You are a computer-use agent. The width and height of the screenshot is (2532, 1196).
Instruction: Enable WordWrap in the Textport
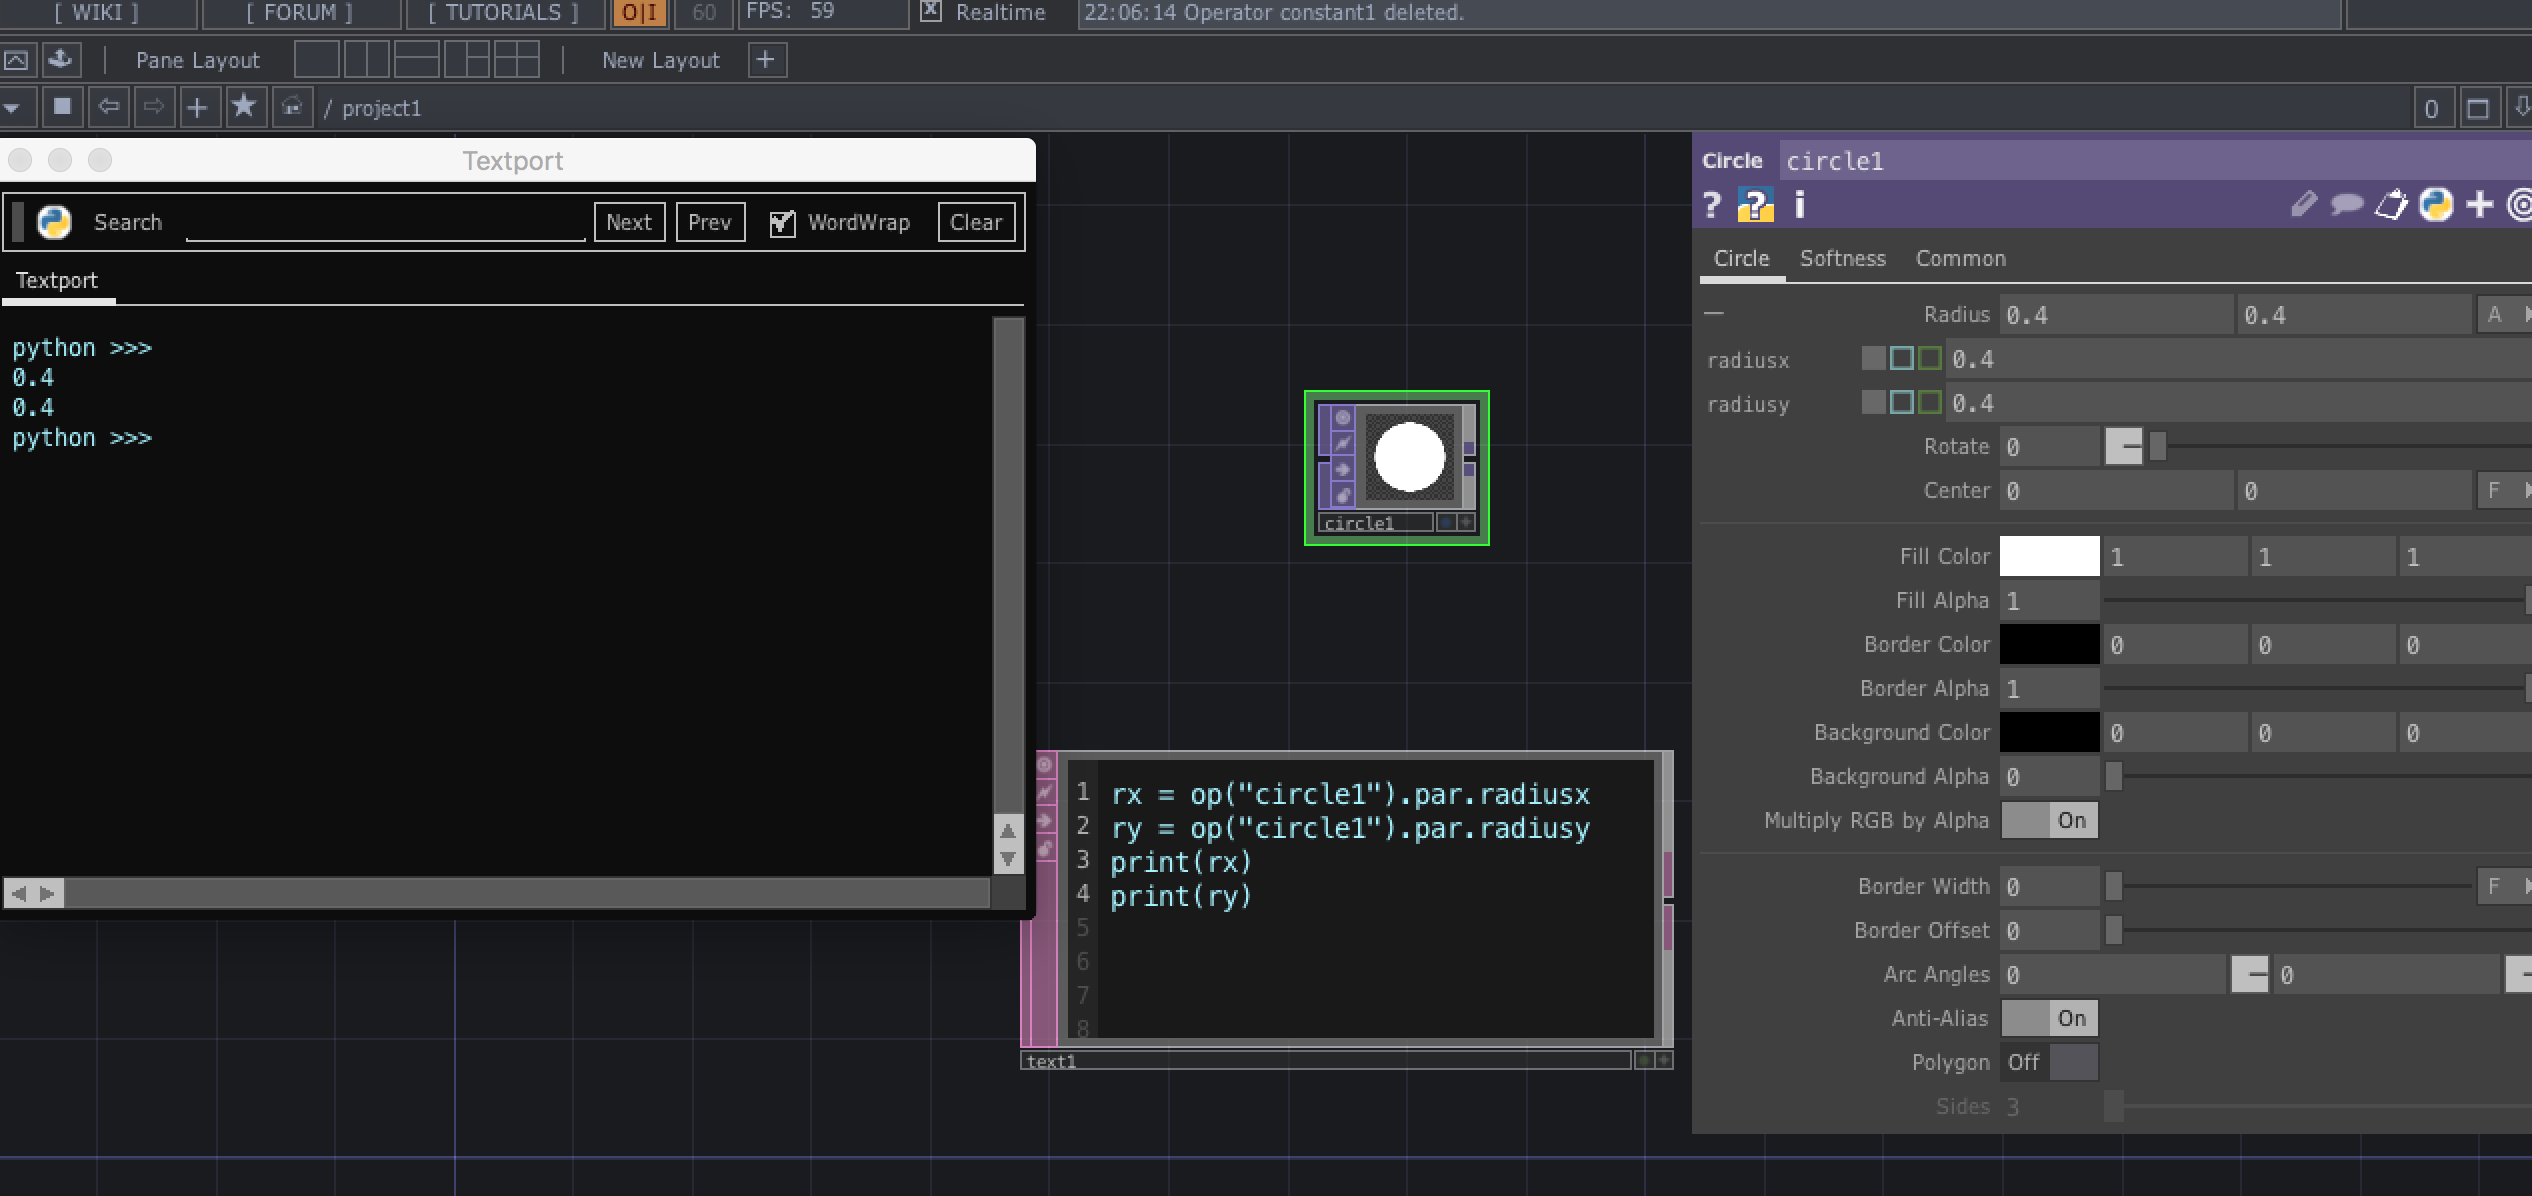click(x=781, y=222)
